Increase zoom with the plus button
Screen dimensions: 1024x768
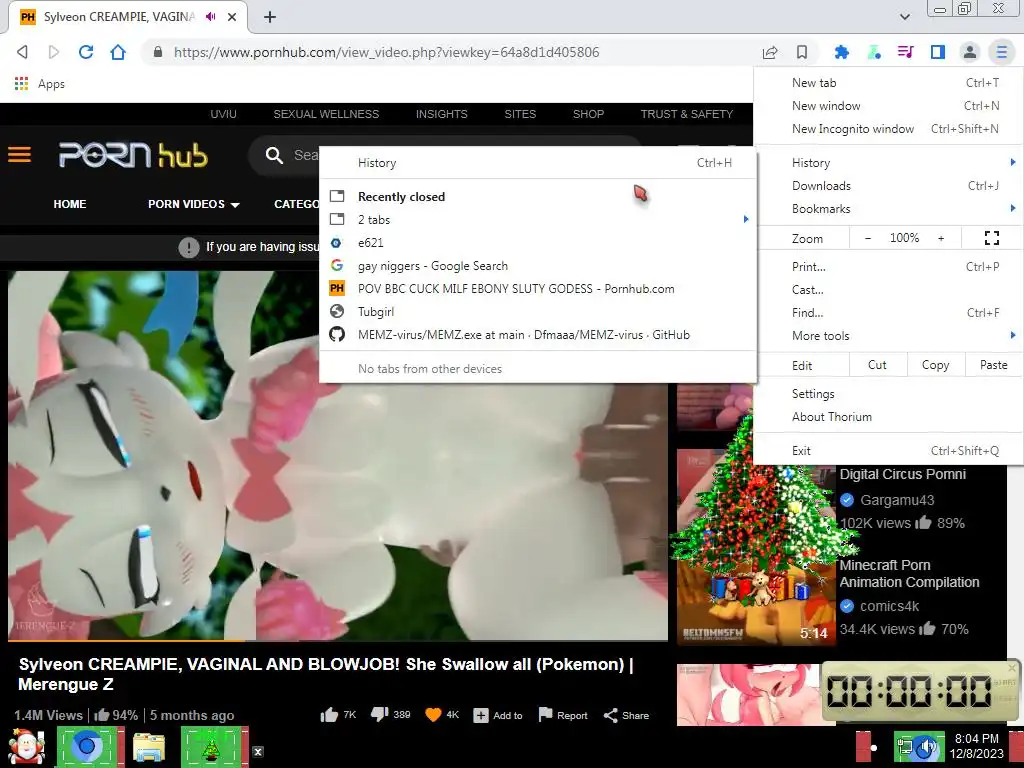click(x=941, y=238)
